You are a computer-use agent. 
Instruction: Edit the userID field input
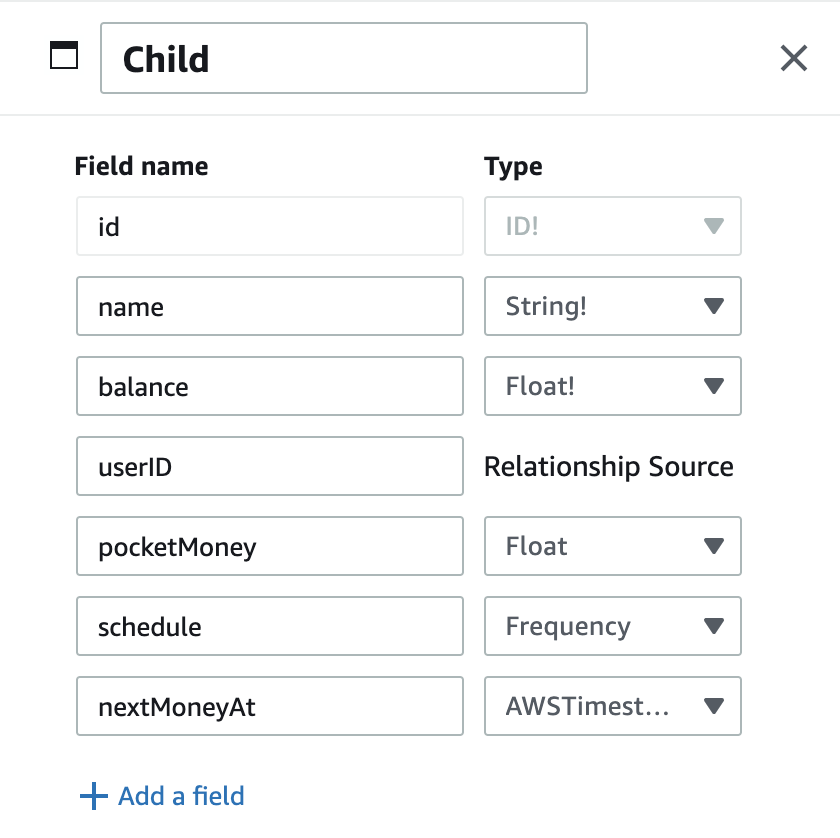coord(270,466)
